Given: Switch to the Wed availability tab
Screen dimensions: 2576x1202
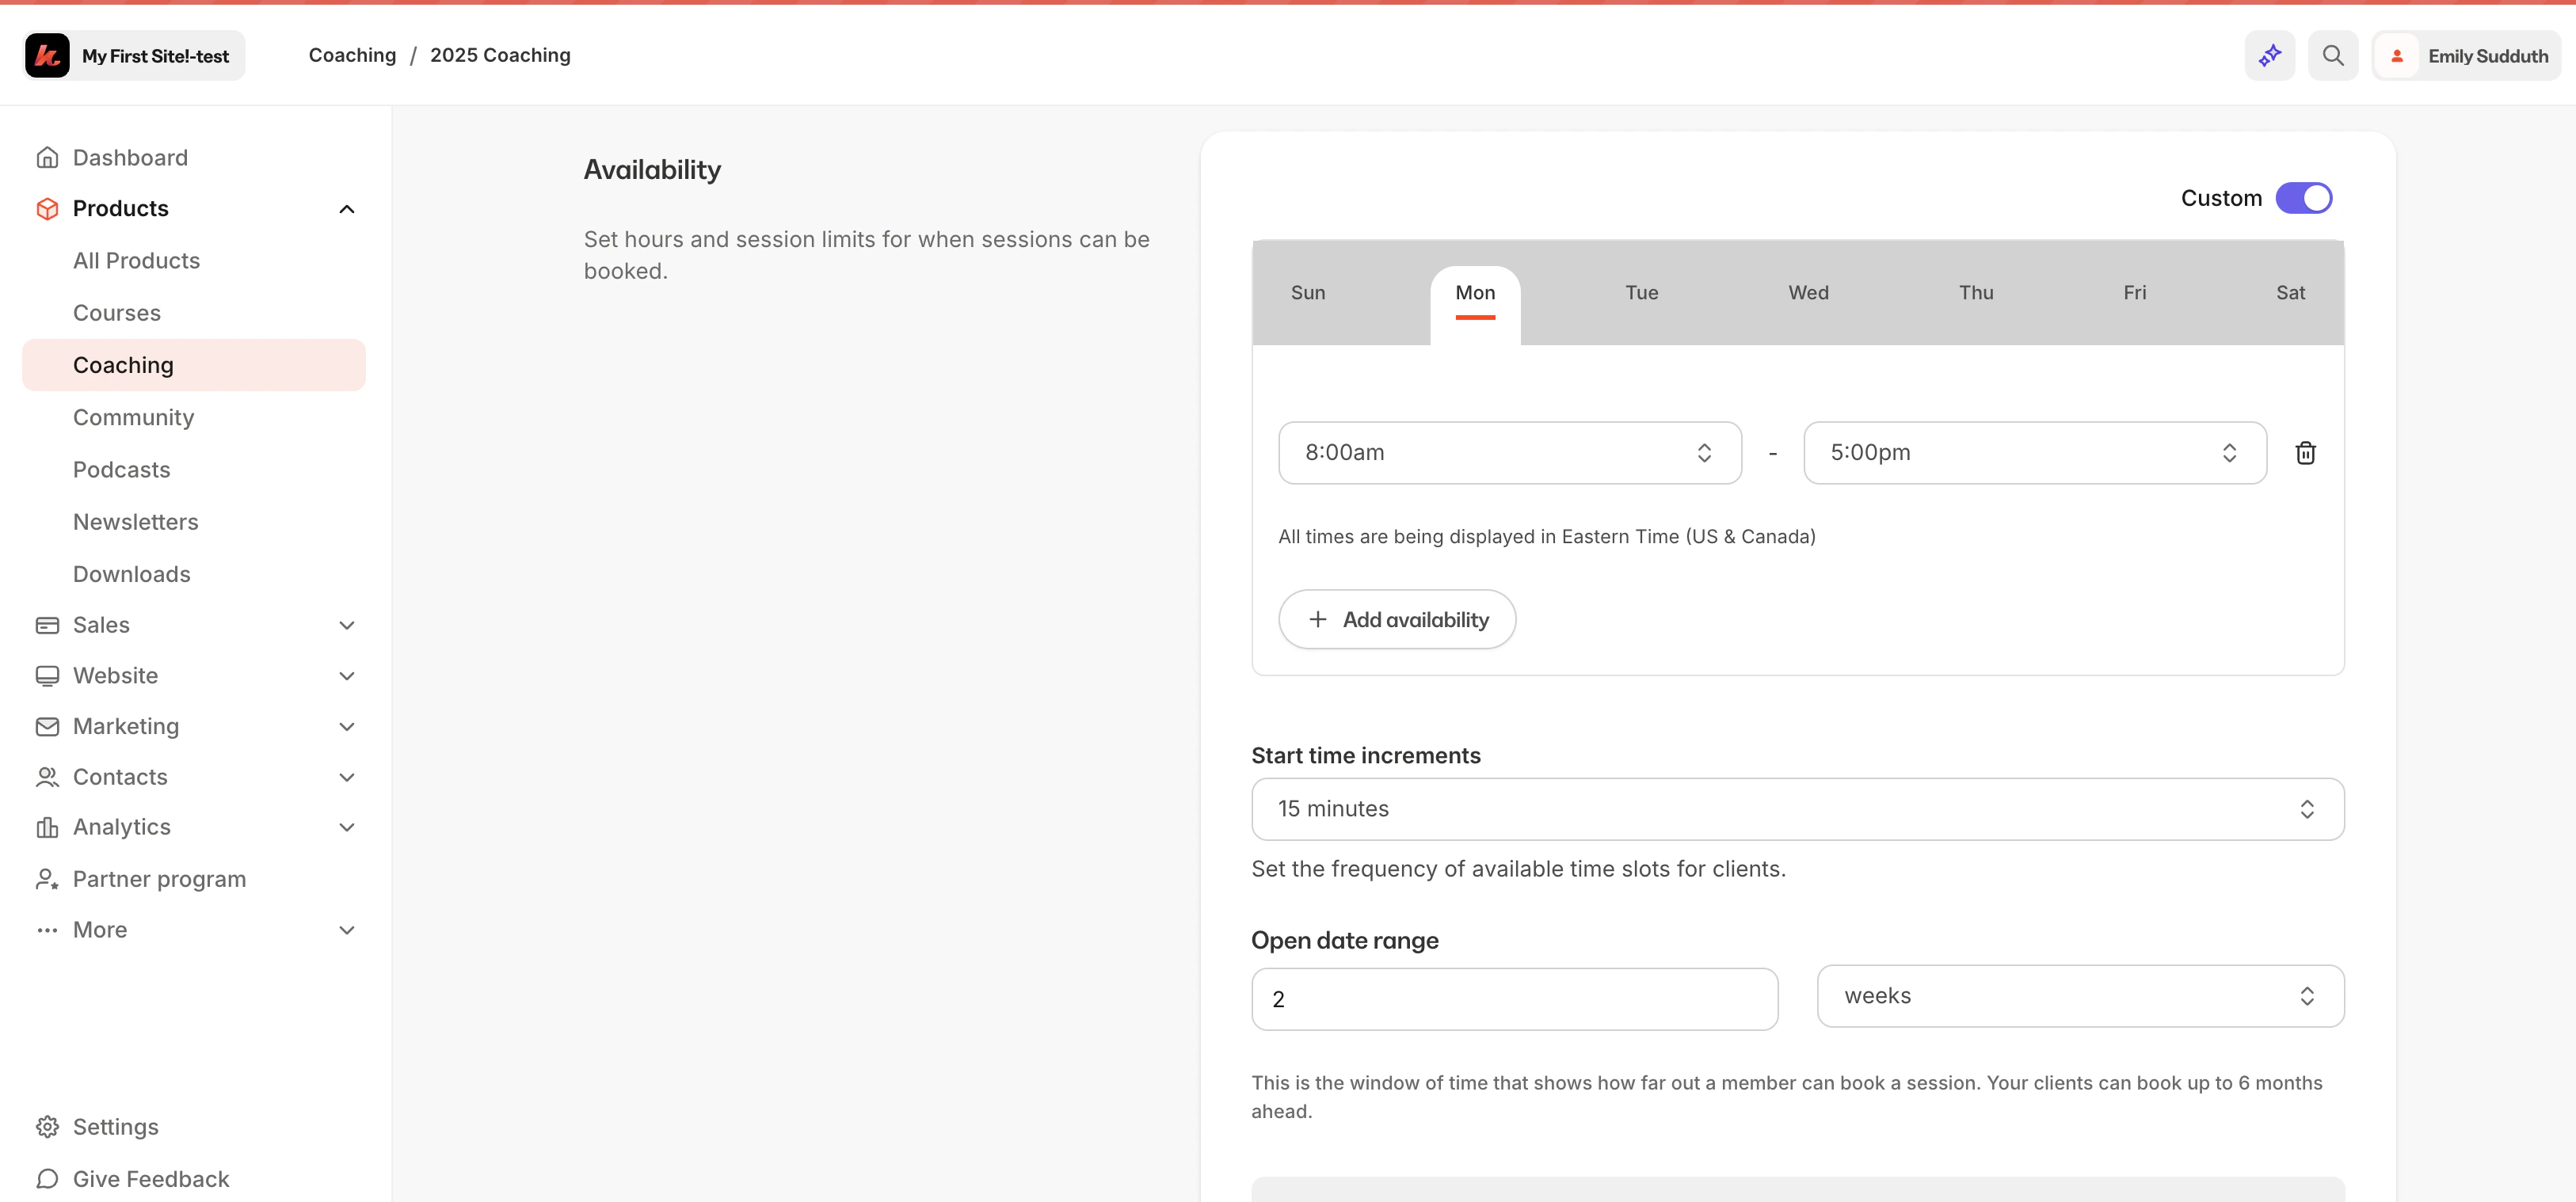Looking at the screenshot, I should (x=1808, y=292).
